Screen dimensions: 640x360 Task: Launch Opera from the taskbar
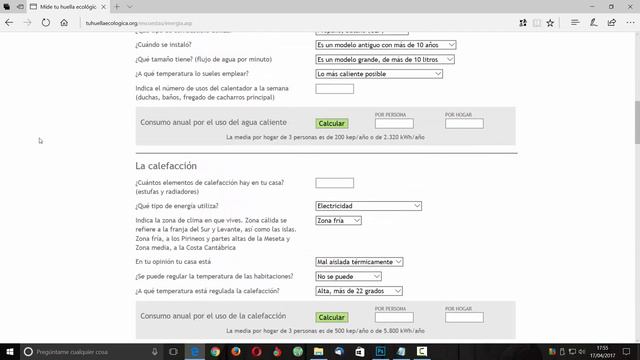[x=256, y=352]
